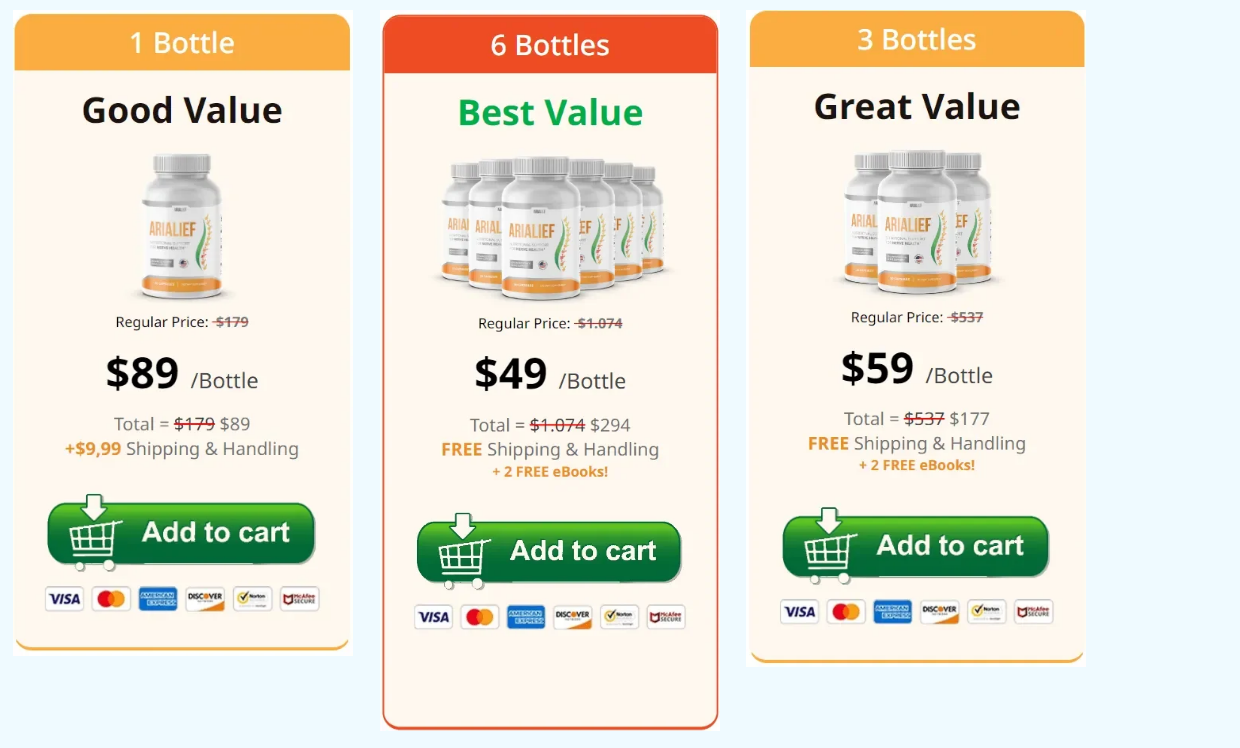Click McAfee Secure badge under 3 Bottles offer
This screenshot has width=1240, height=748.
(x=1034, y=612)
